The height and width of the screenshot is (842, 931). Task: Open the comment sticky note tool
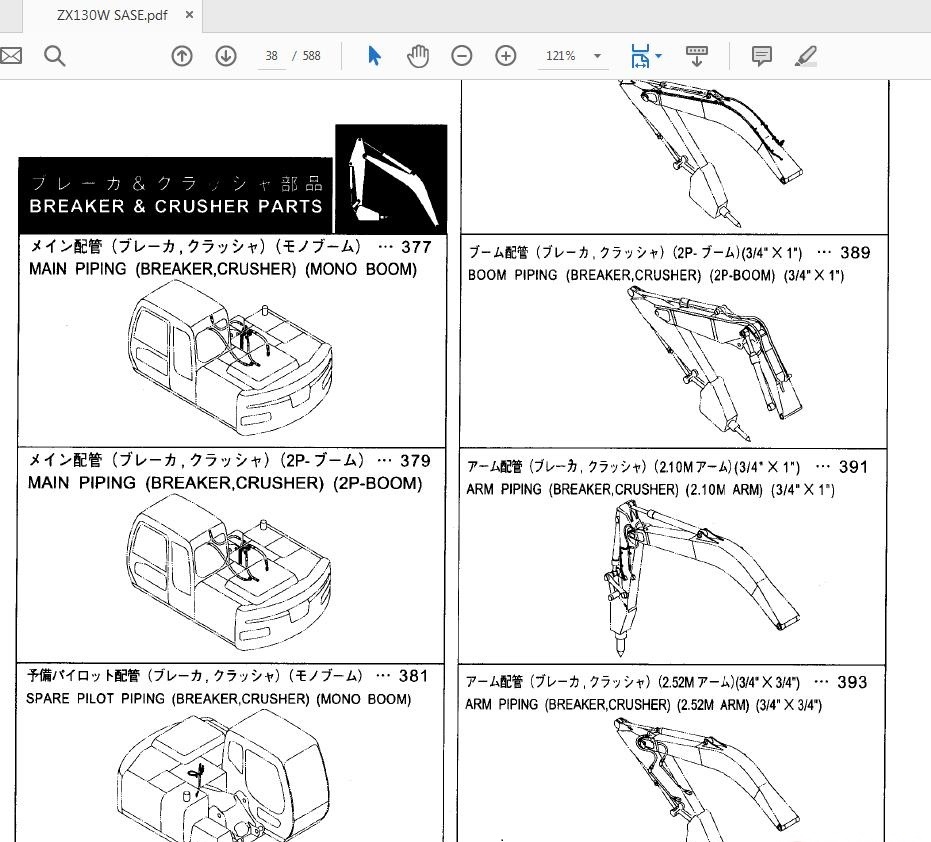click(762, 55)
